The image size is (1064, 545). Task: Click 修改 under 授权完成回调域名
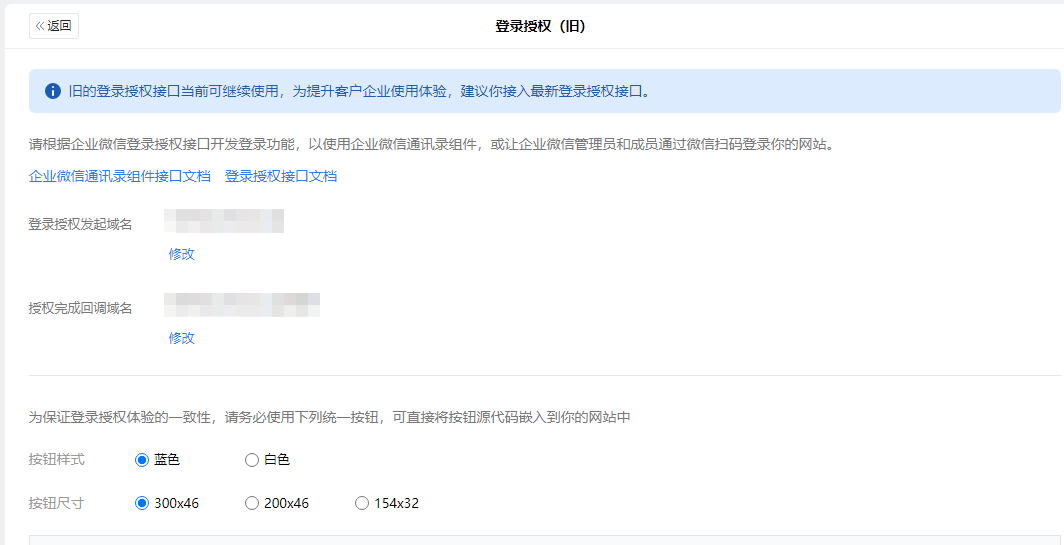coord(182,338)
